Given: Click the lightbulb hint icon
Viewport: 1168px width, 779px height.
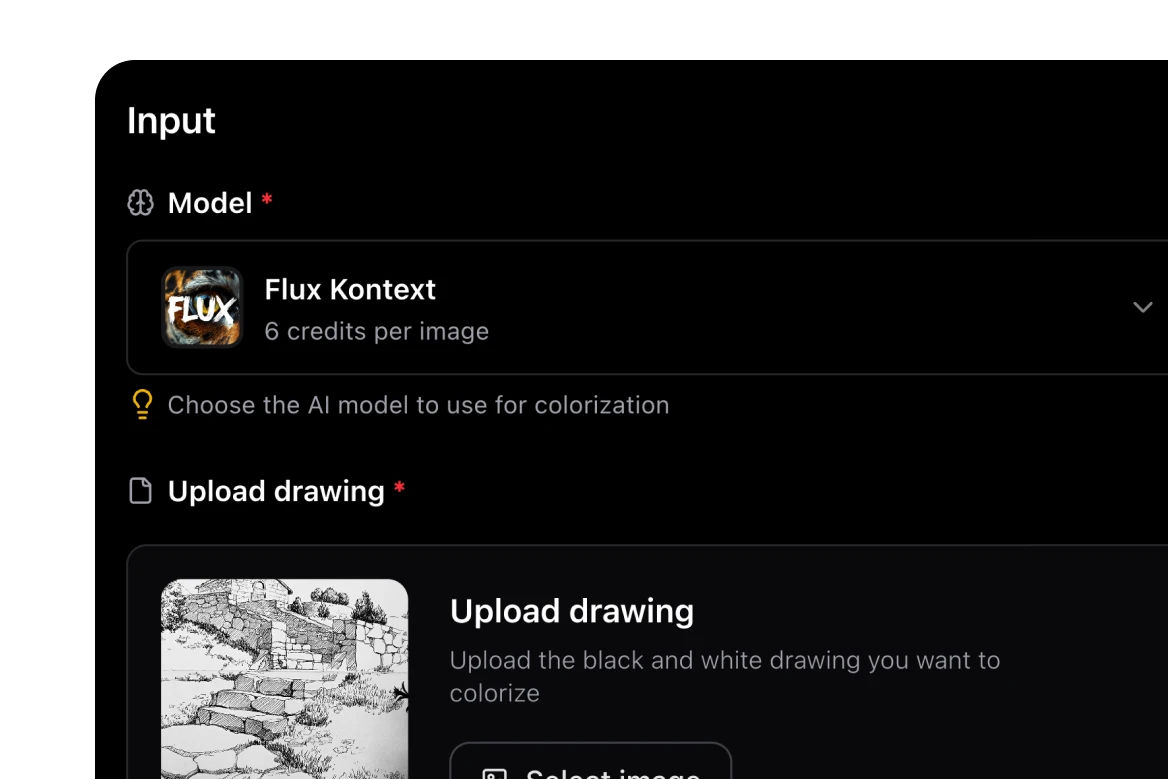Looking at the screenshot, I should [143, 404].
